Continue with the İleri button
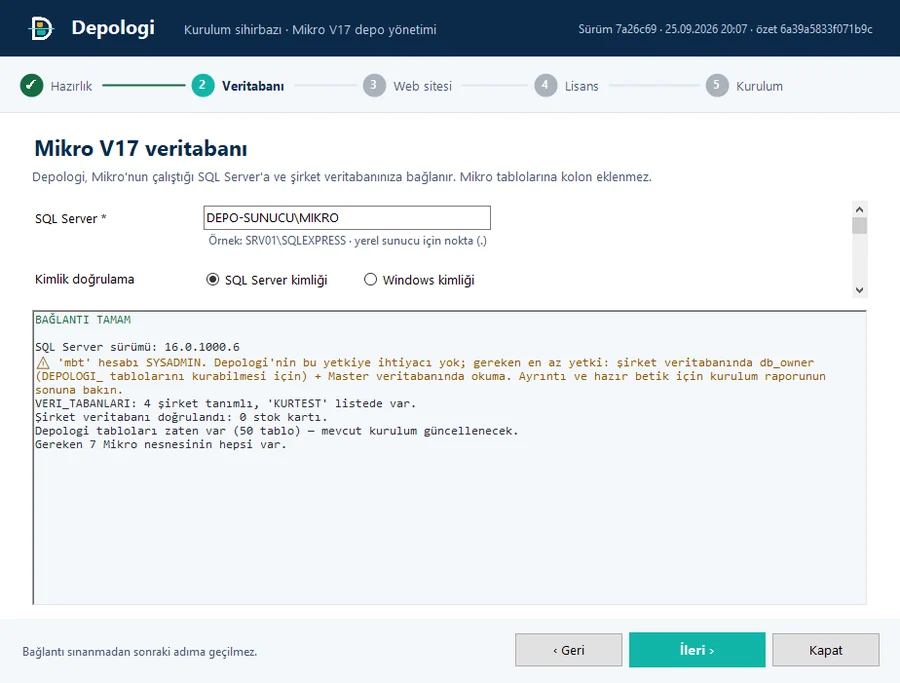The height and width of the screenshot is (683, 900). 697,650
